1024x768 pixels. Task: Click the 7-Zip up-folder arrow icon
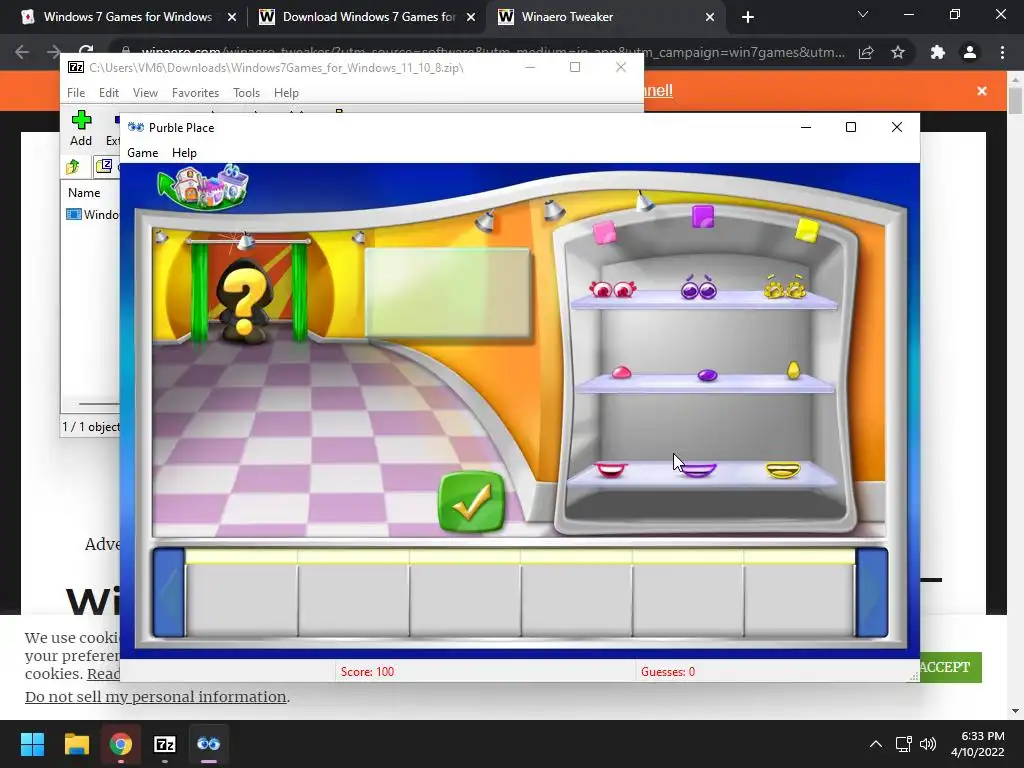click(x=73, y=167)
